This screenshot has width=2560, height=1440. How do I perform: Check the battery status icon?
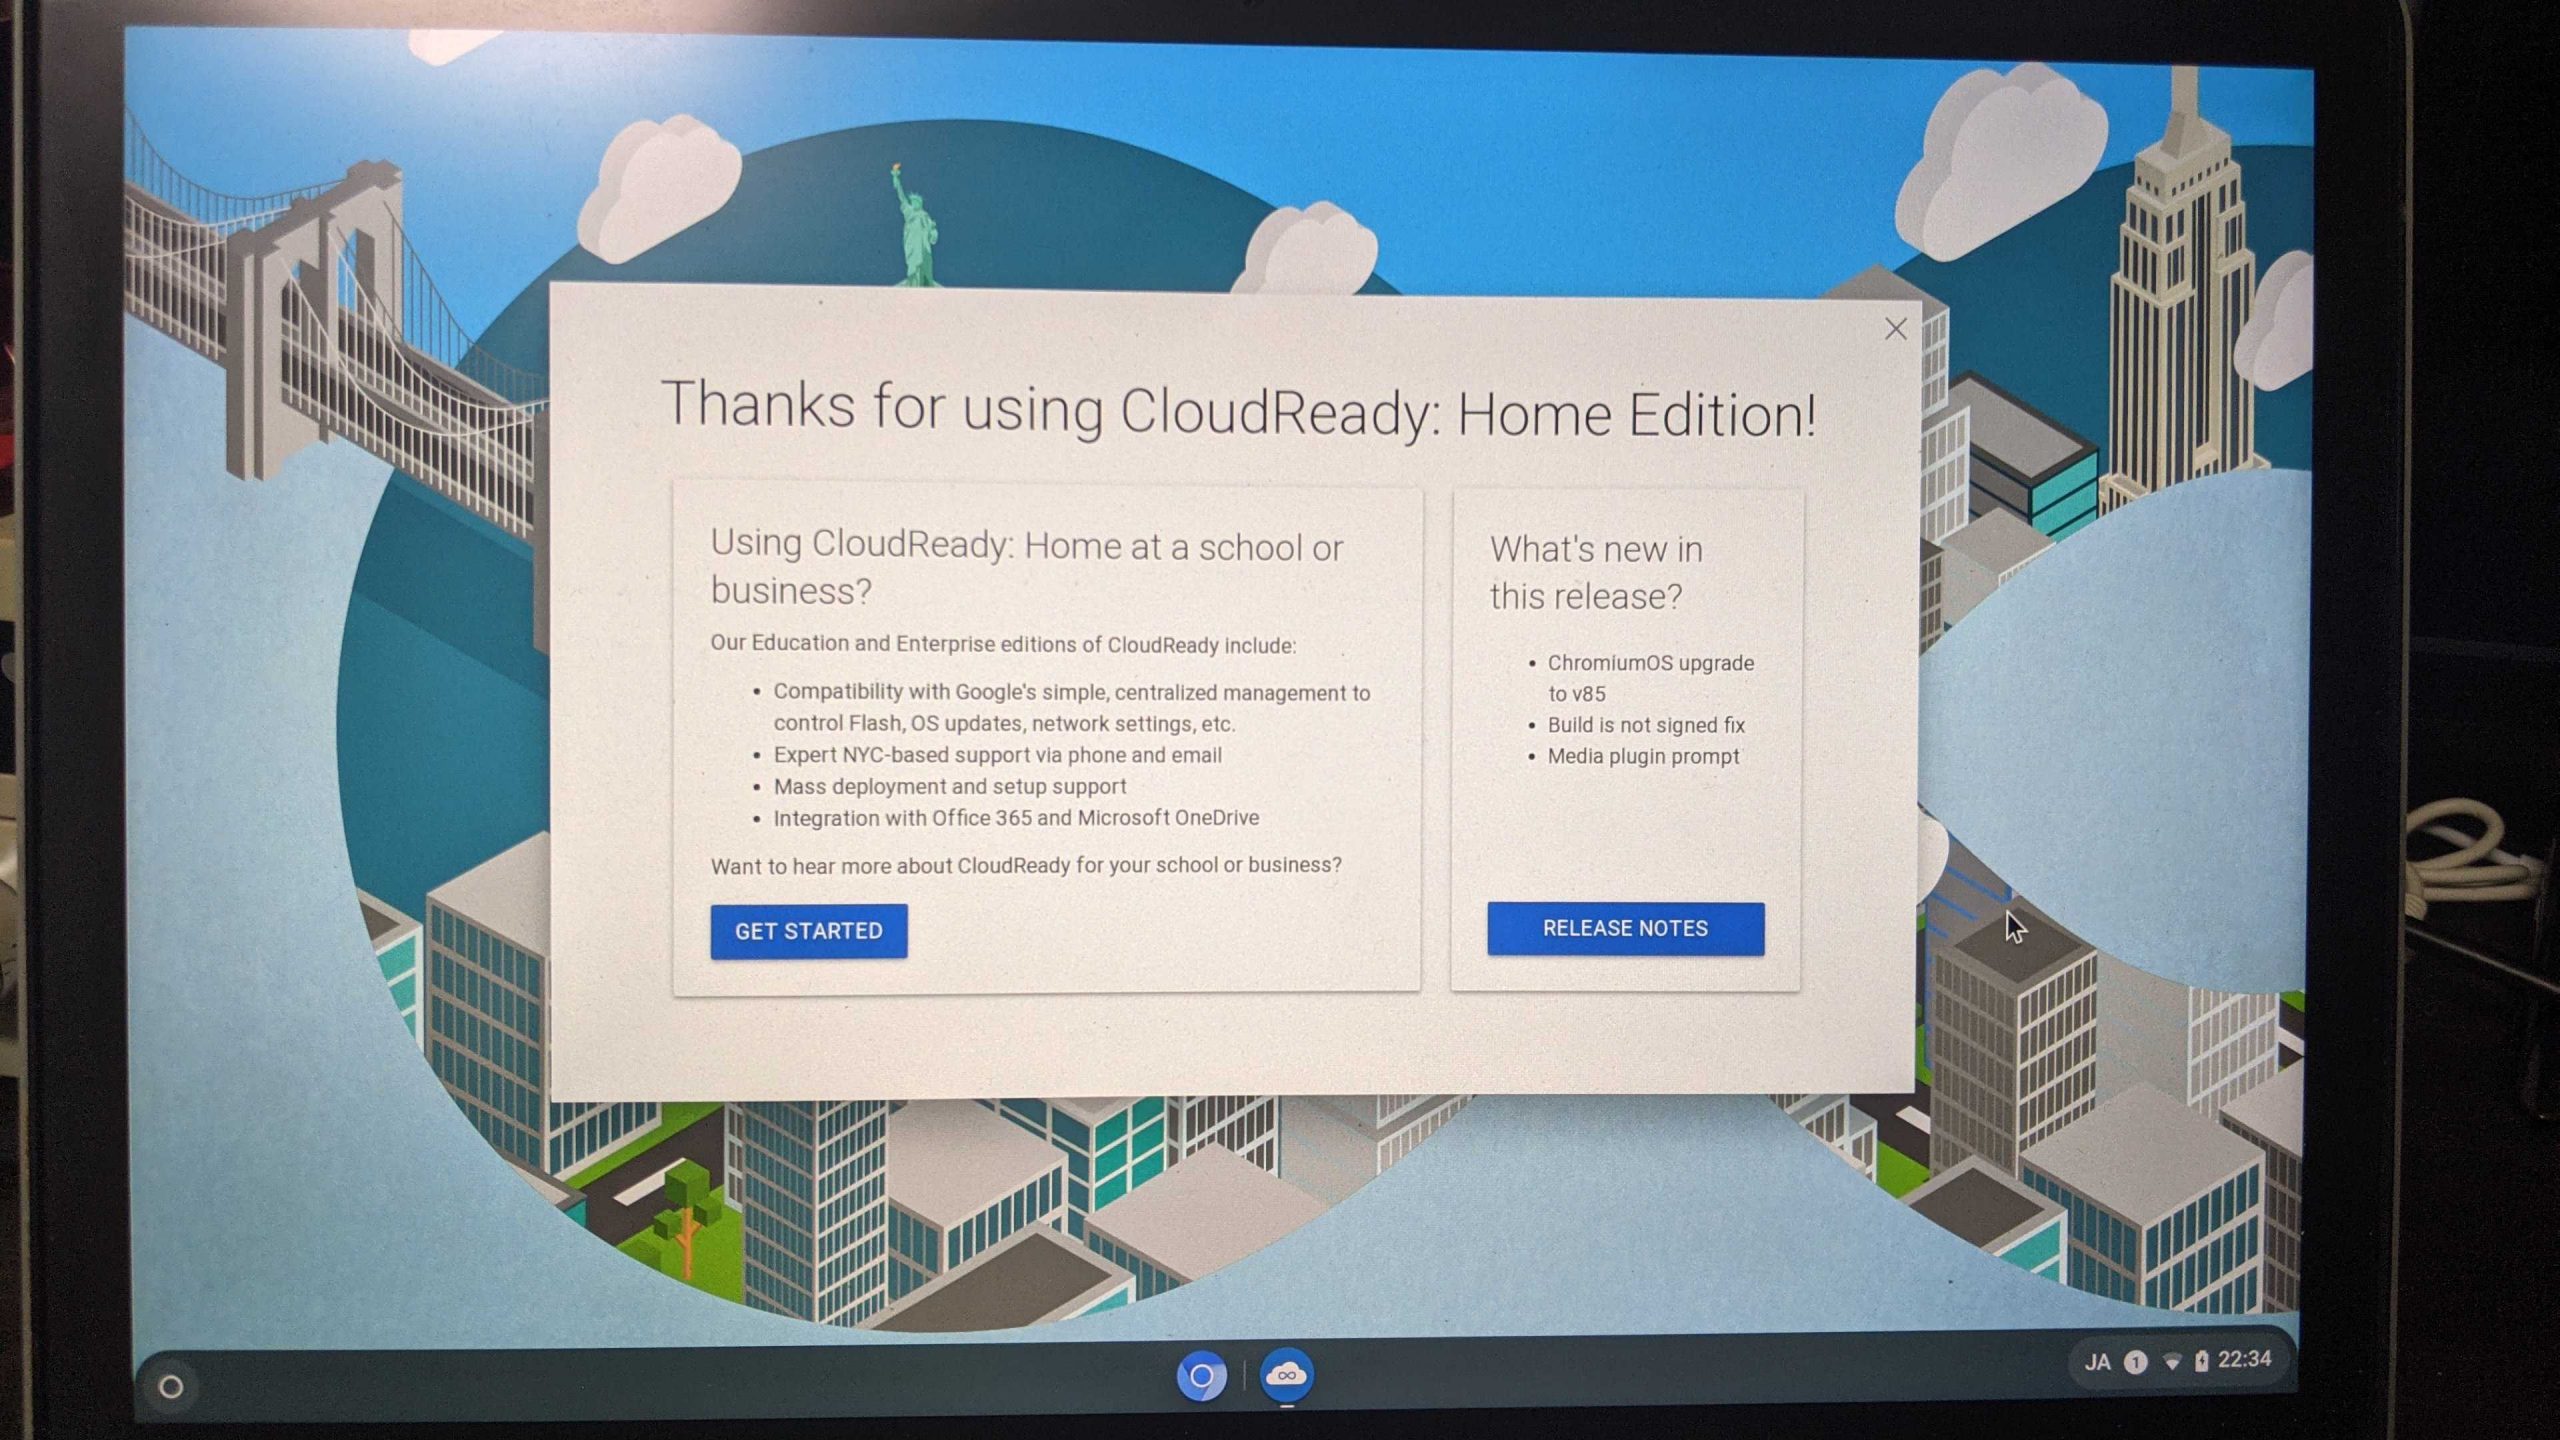pyautogui.click(x=2201, y=1361)
